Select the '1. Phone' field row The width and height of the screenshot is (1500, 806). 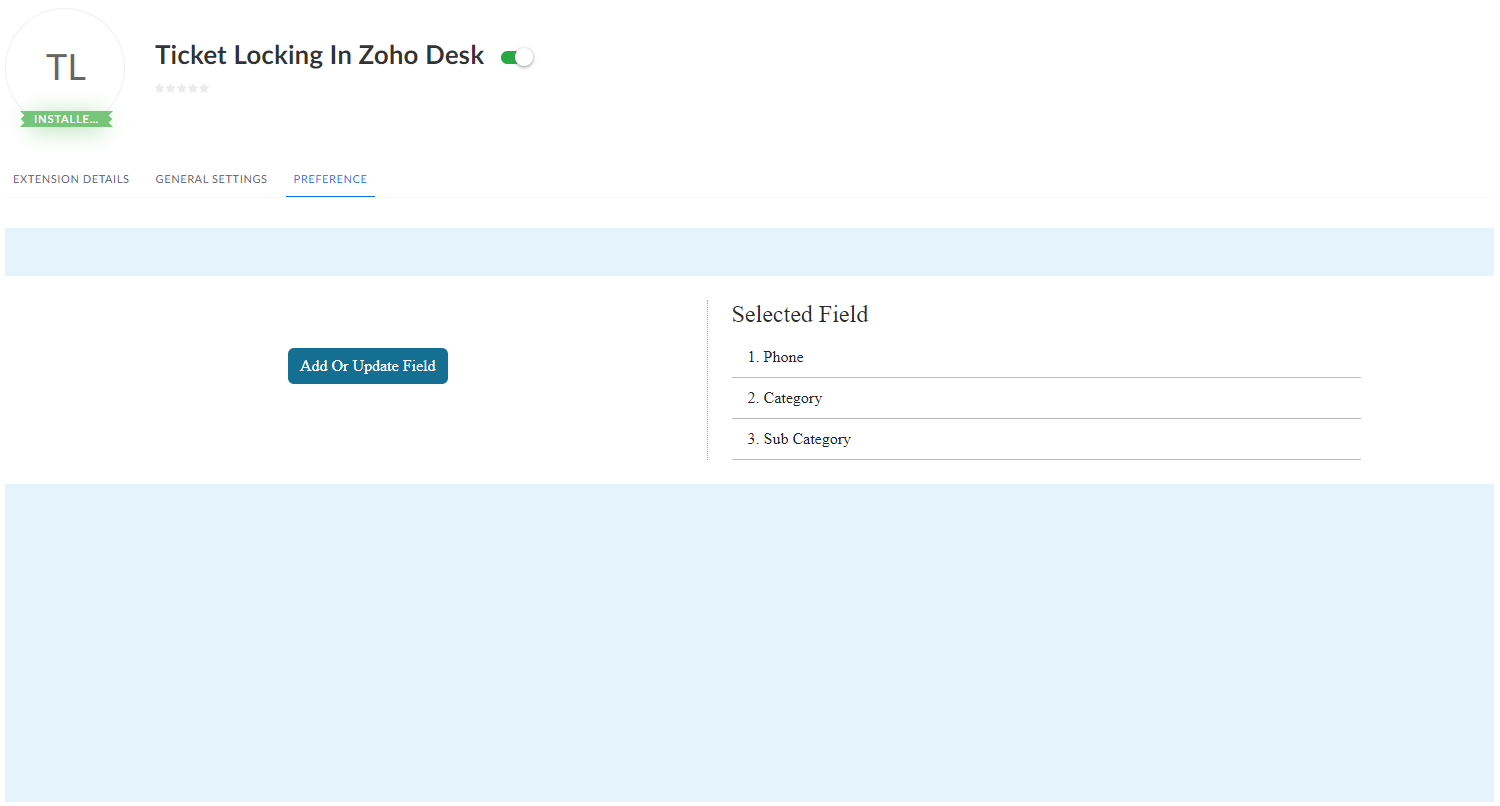click(x=1046, y=357)
